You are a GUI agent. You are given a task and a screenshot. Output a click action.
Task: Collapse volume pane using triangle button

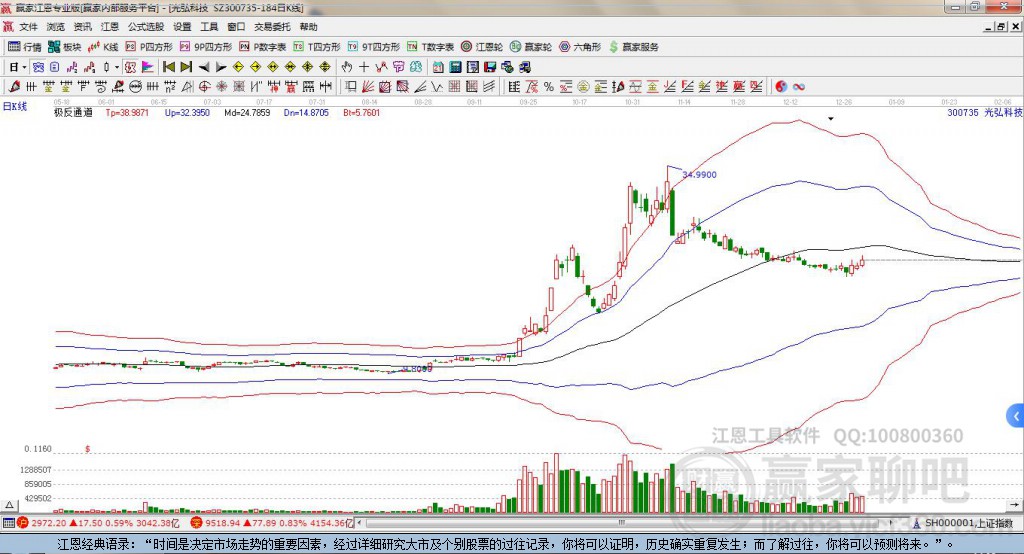click(9, 505)
